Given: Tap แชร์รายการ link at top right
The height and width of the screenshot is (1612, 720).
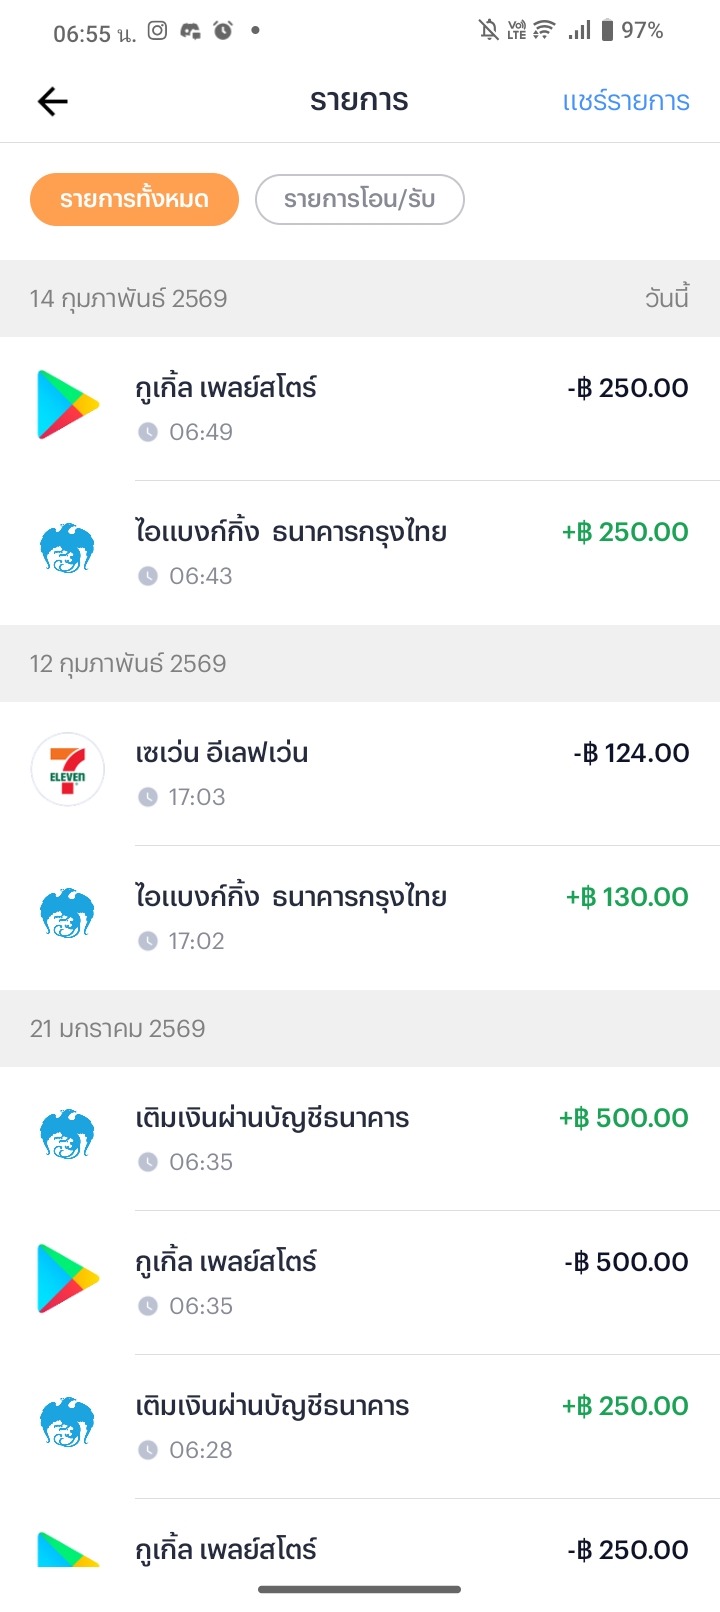Looking at the screenshot, I should pyautogui.click(x=626, y=101).
